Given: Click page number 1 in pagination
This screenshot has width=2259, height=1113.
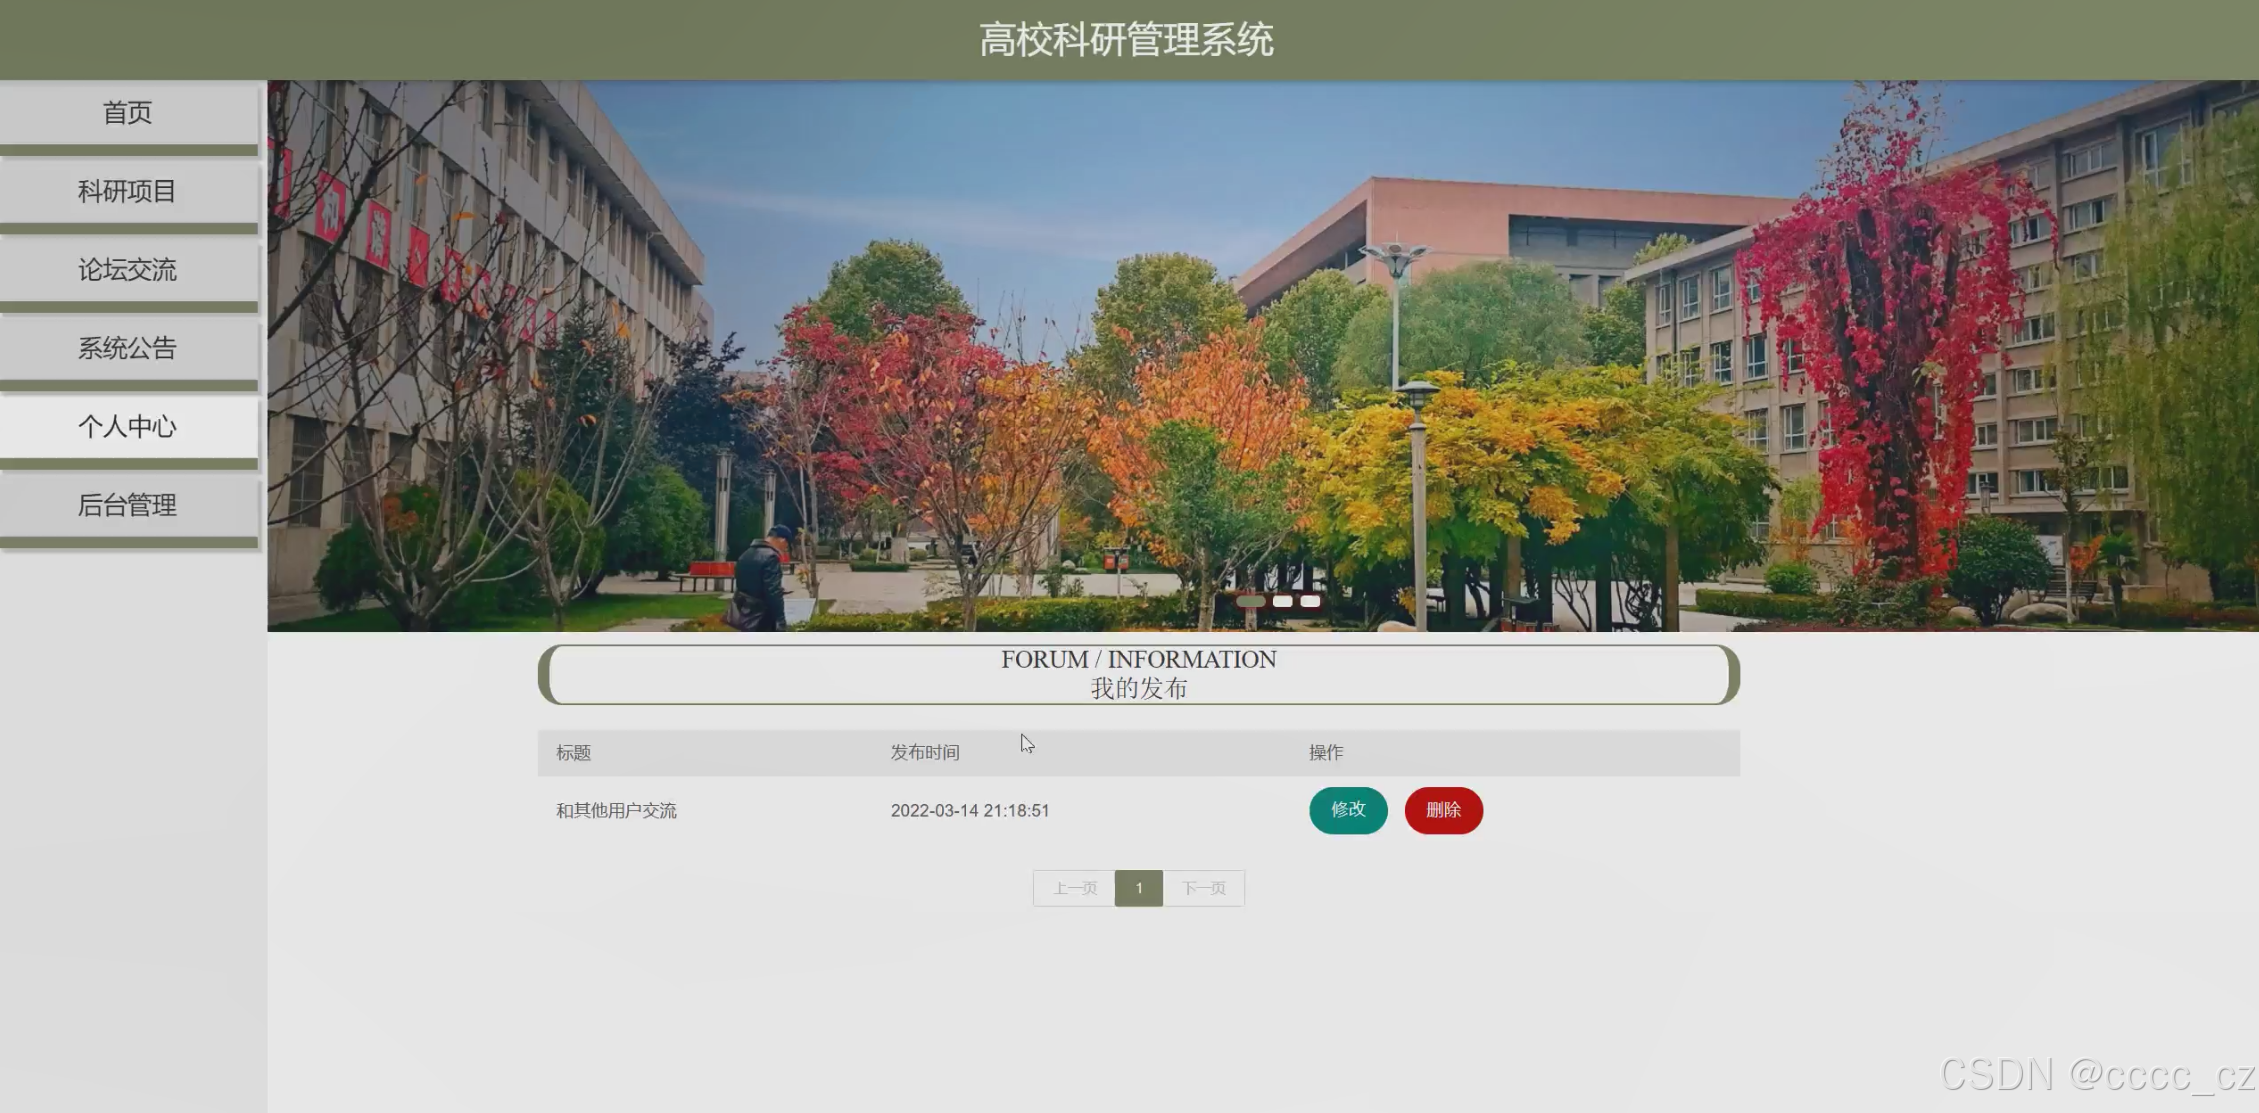Looking at the screenshot, I should click(x=1138, y=888).
